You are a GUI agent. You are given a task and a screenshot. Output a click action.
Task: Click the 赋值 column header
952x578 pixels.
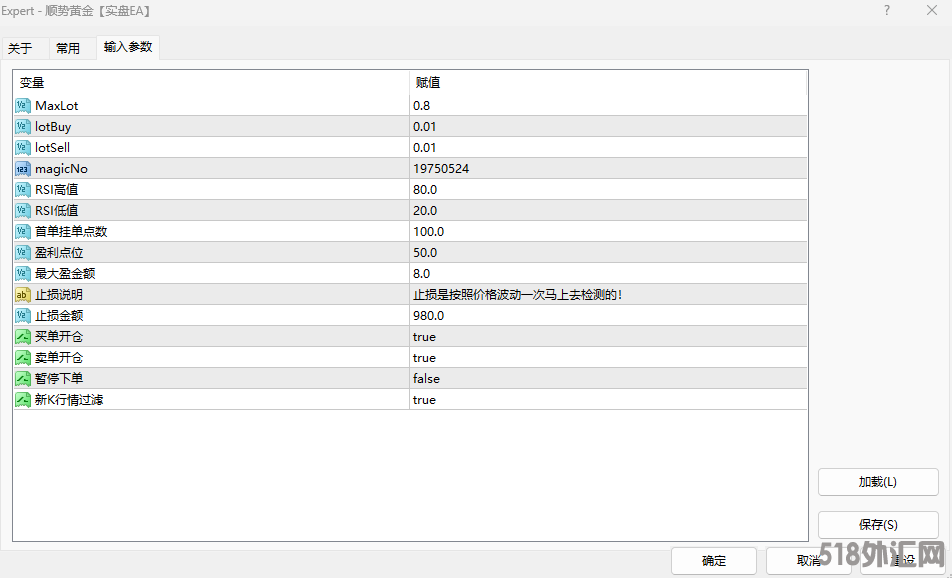pyautogui.click(x=608, y=83)
